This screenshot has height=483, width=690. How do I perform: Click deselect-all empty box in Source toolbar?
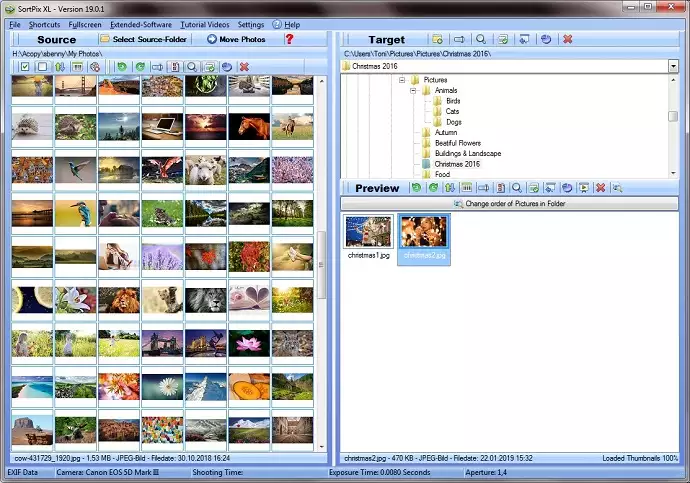41,67
